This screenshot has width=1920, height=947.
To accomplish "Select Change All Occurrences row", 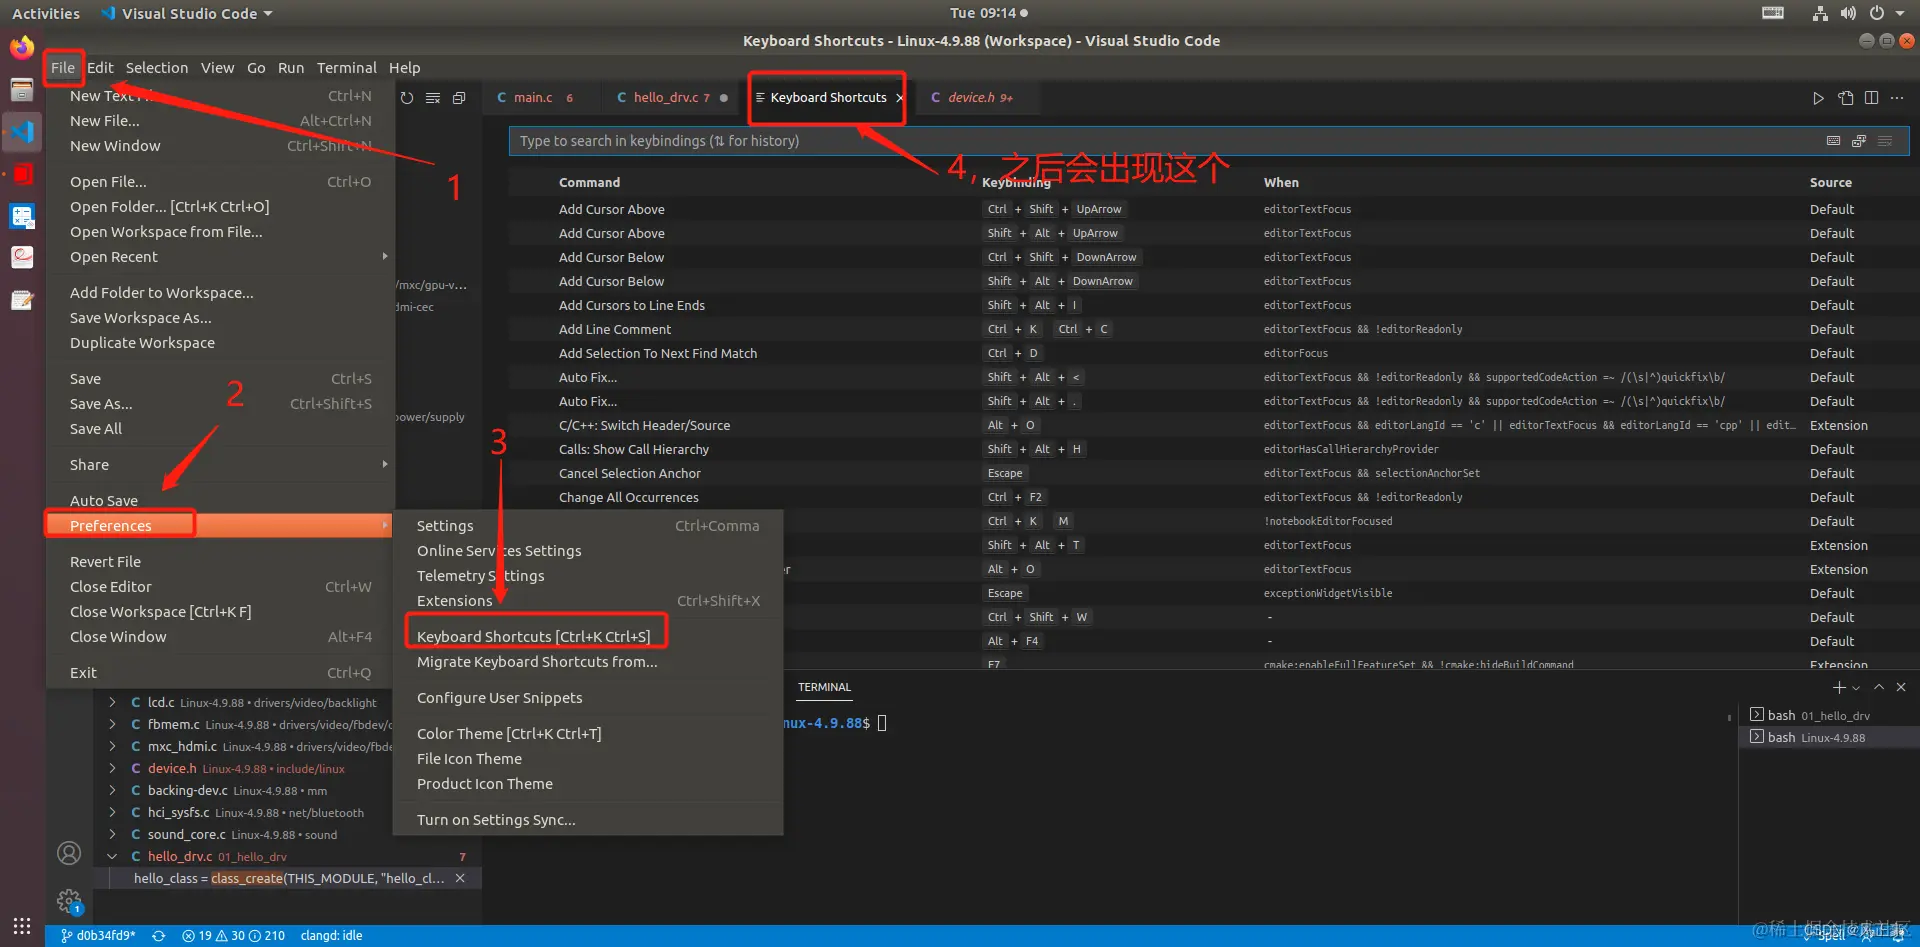I will pos(1208,497).
